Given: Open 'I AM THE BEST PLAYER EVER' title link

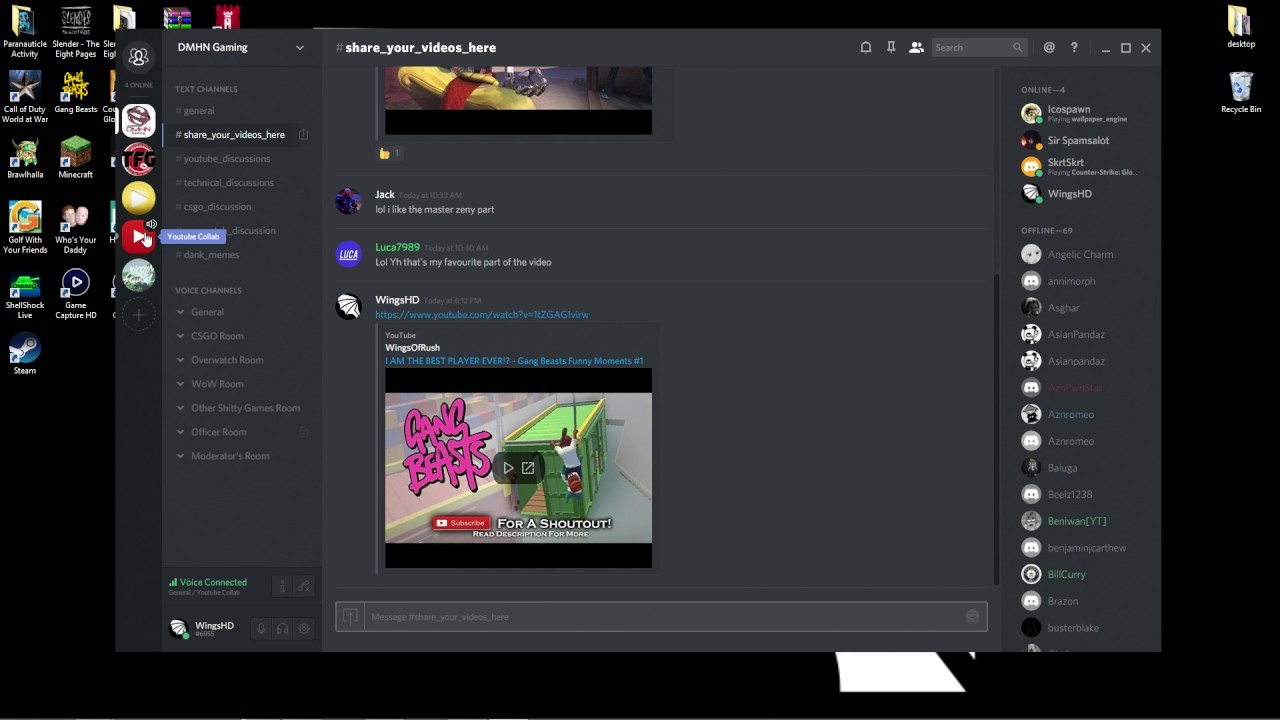Looking at the screenshot, I should (x=514, y=361).
